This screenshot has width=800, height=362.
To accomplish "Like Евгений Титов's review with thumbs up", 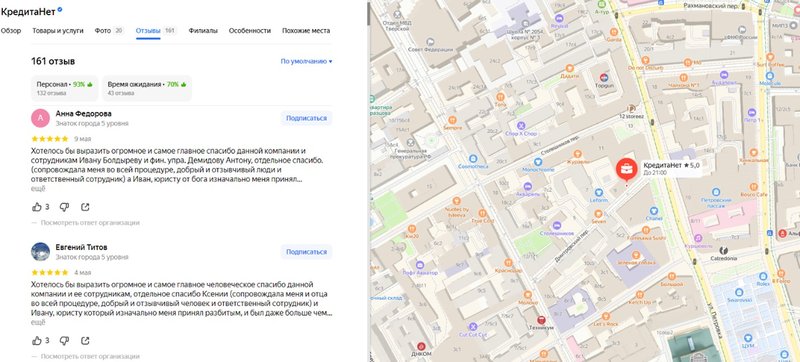I will click(x=37, y=340).
